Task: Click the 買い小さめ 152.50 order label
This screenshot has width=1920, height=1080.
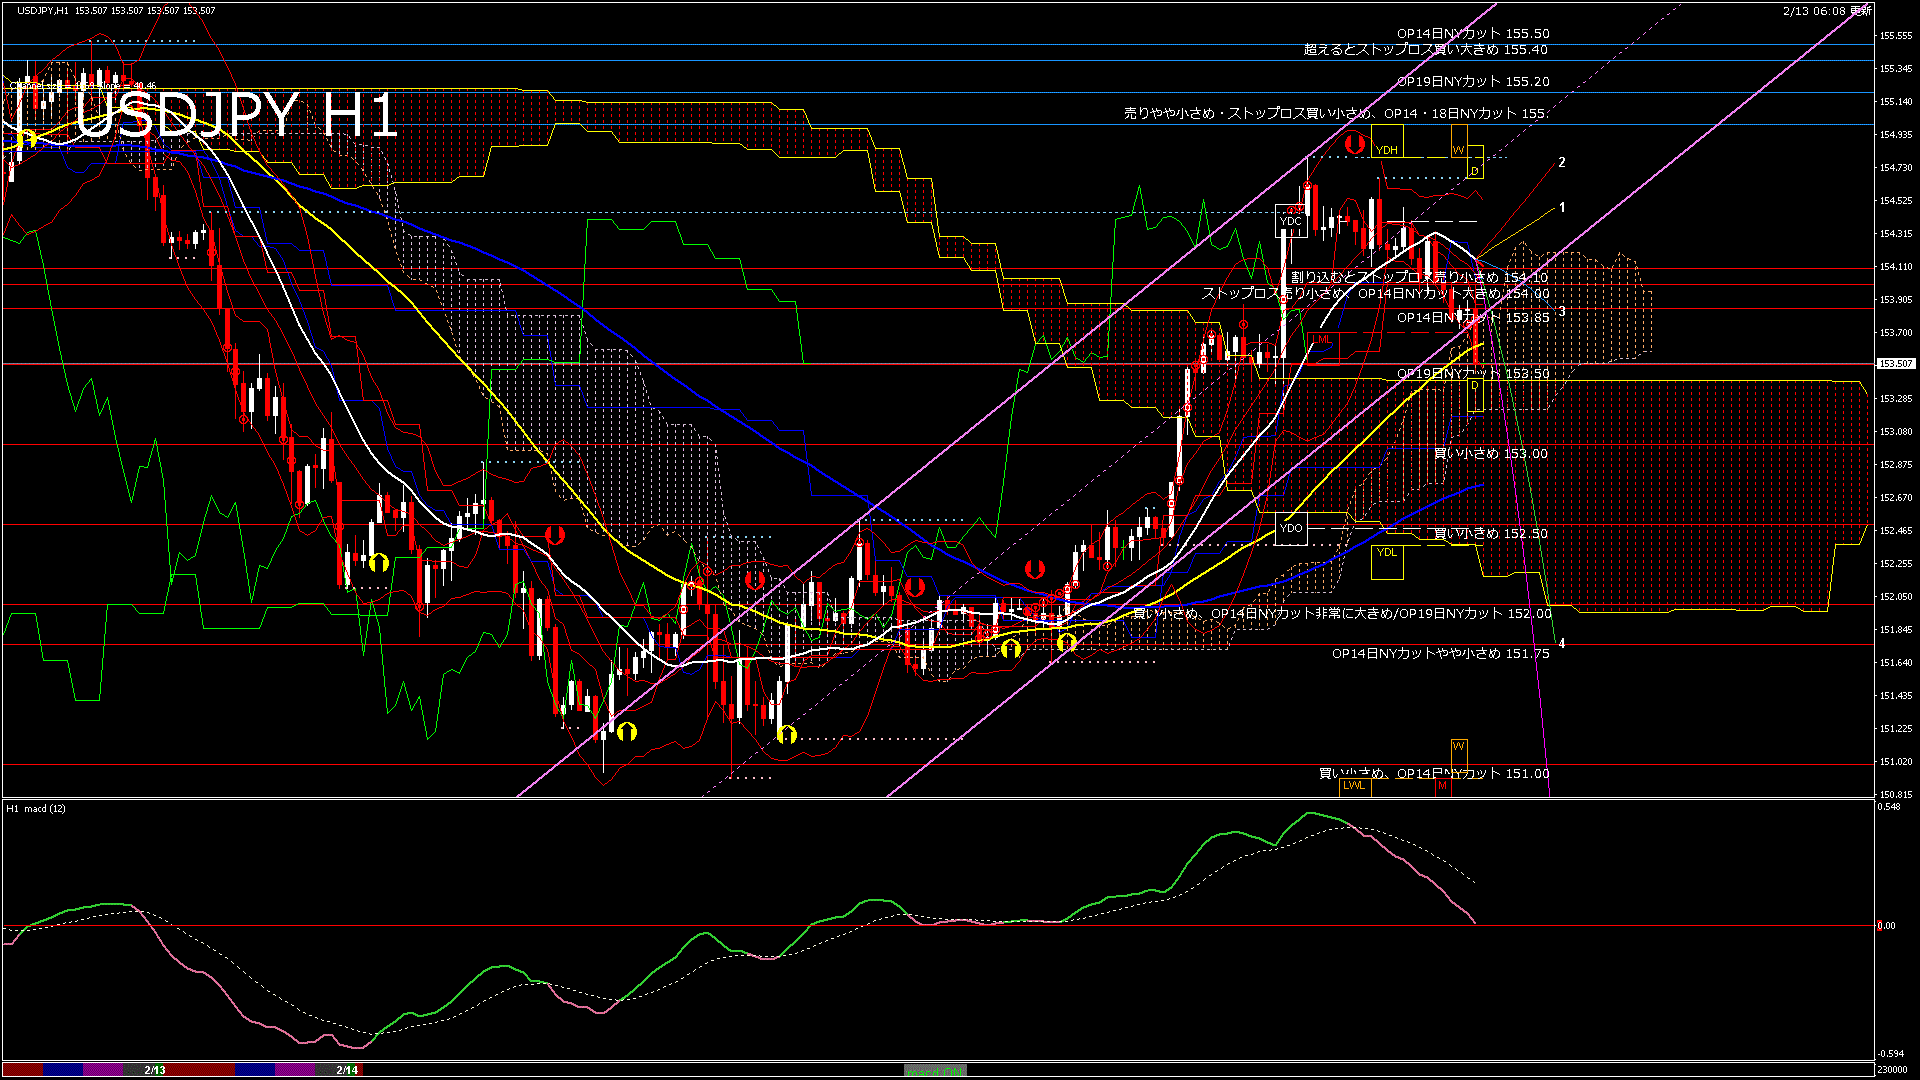Action: click(x=1490, y=534)
